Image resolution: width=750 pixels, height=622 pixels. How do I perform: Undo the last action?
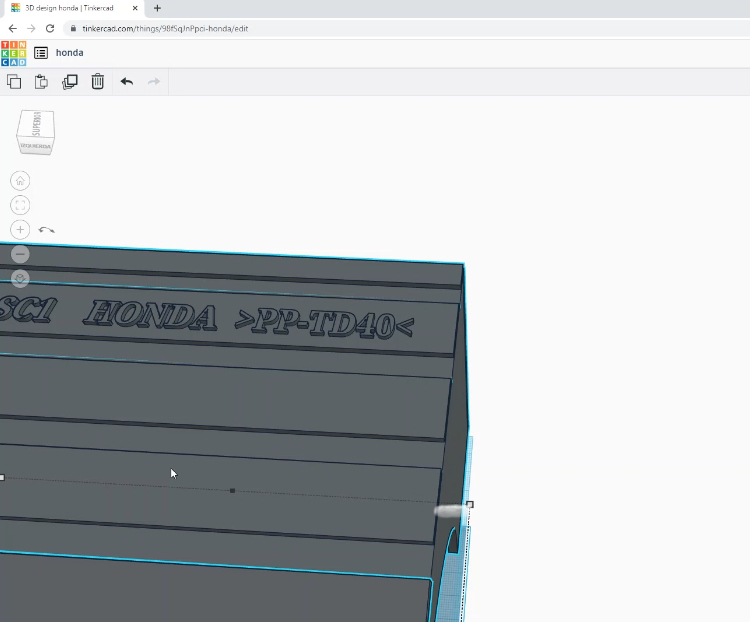(127, 82)
